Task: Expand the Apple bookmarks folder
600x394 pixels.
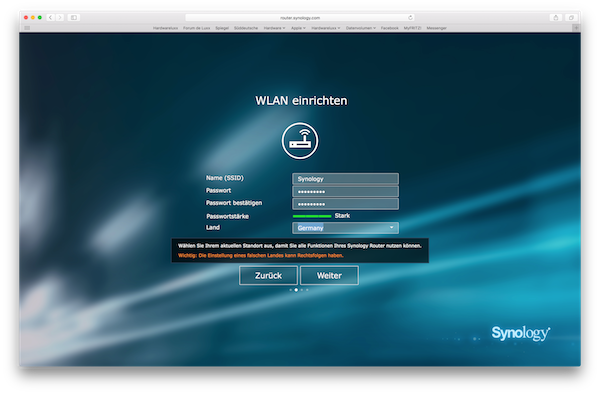Action: 298,28
